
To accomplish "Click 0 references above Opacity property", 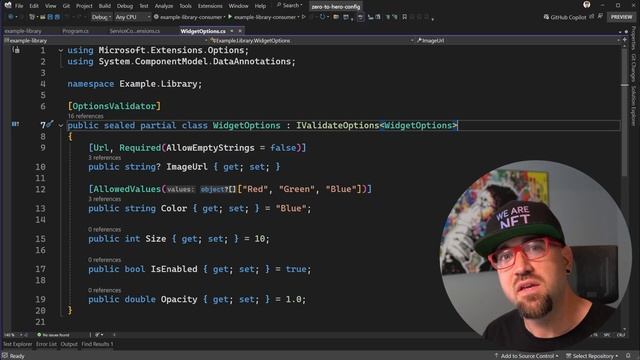I will coord(104,290).
